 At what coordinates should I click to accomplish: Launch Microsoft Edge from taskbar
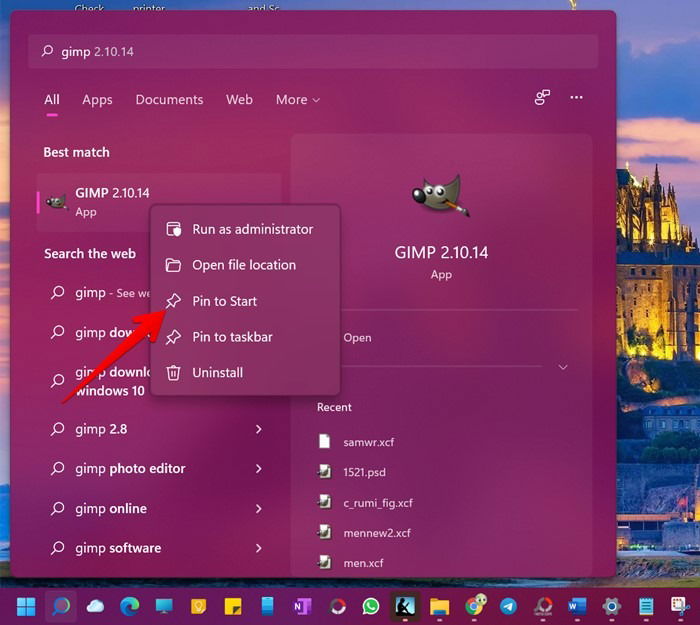(x=129, y=606)
